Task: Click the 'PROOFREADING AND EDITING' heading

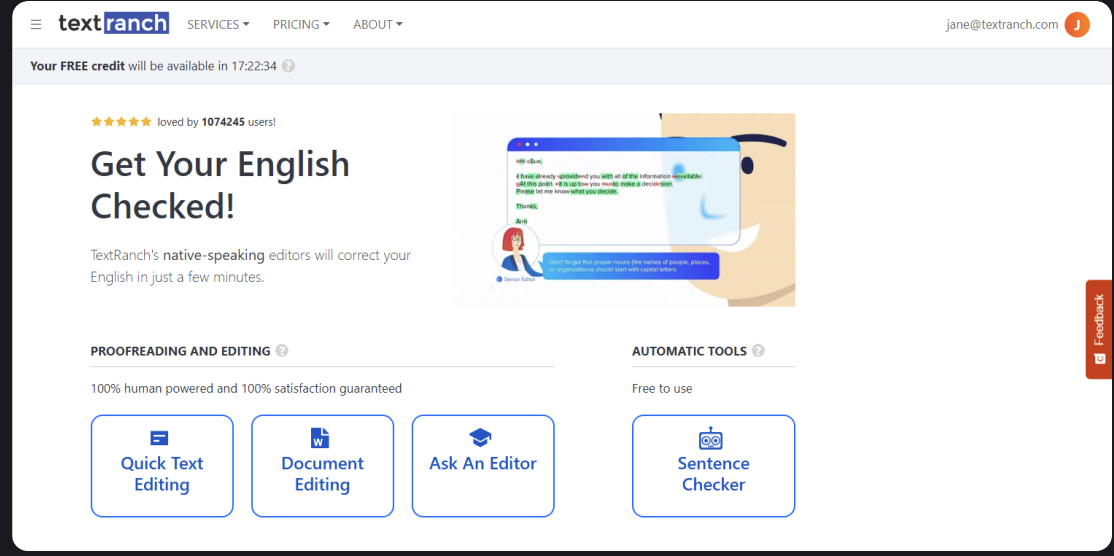Action: click(x=180, y=351)
